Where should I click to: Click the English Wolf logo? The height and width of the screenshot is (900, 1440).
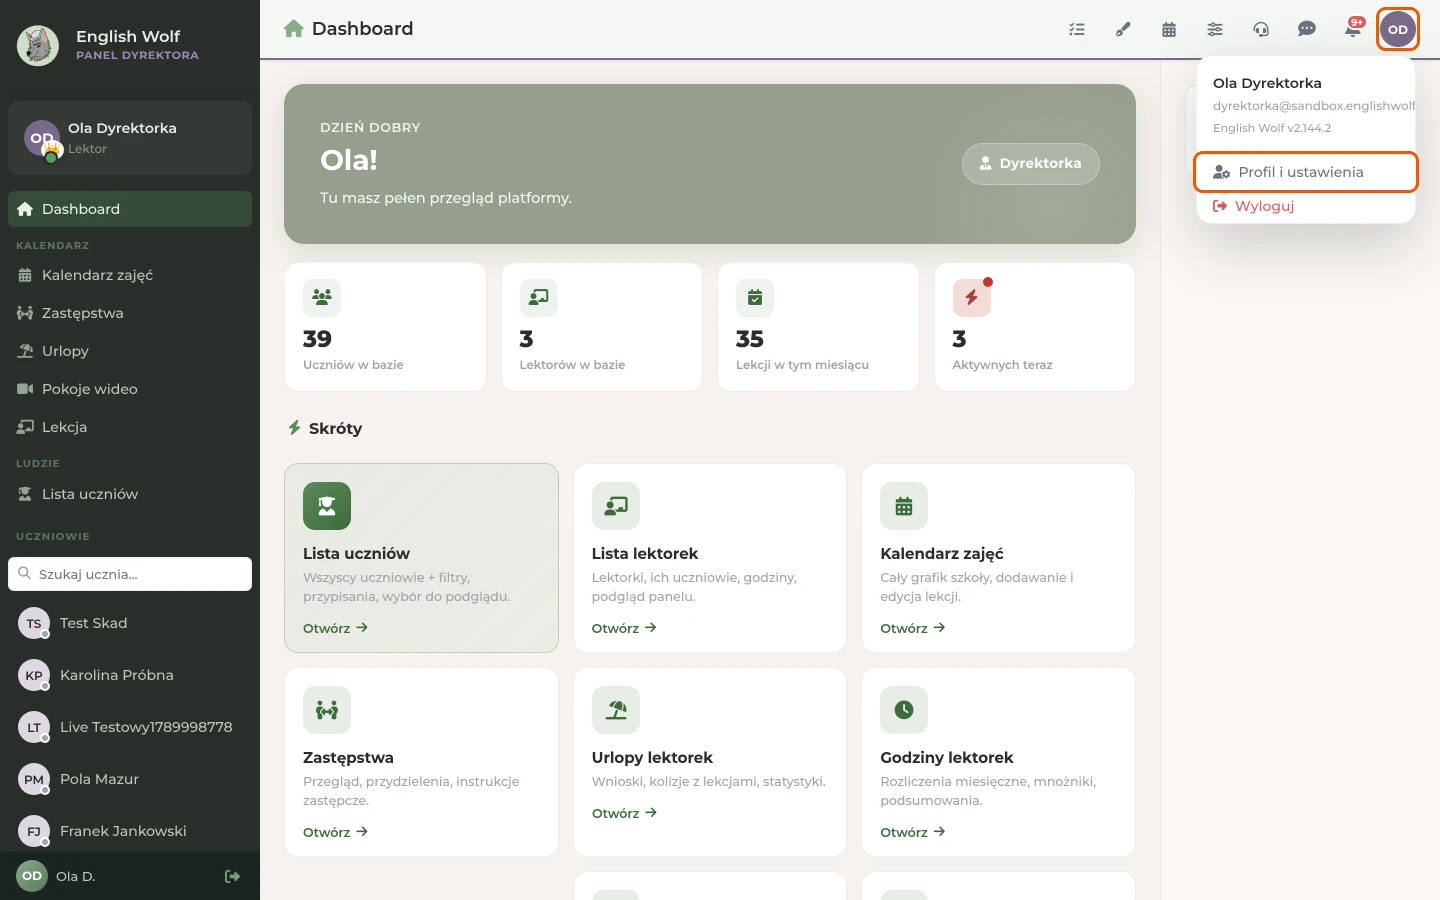click(38, 45)
